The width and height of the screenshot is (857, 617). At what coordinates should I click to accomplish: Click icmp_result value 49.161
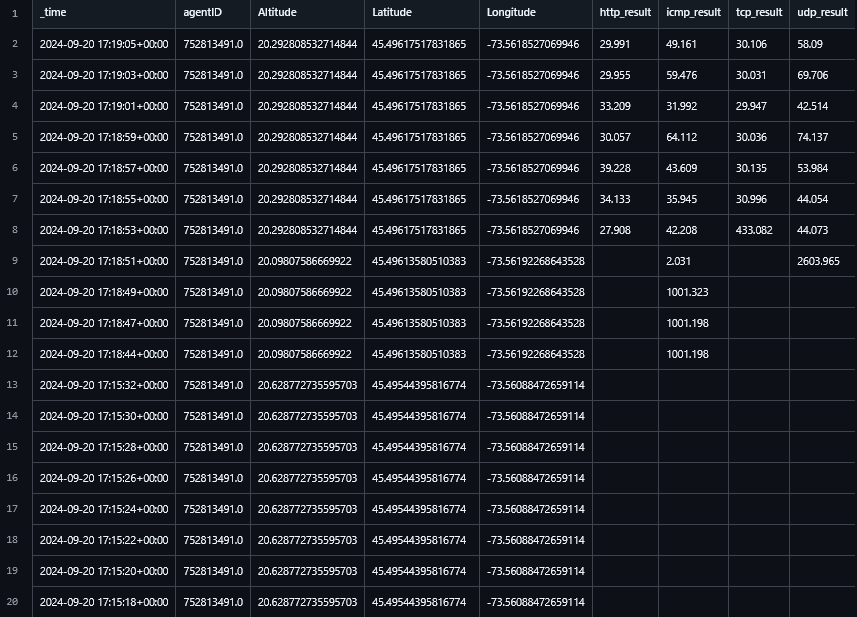tap(682, 44)
